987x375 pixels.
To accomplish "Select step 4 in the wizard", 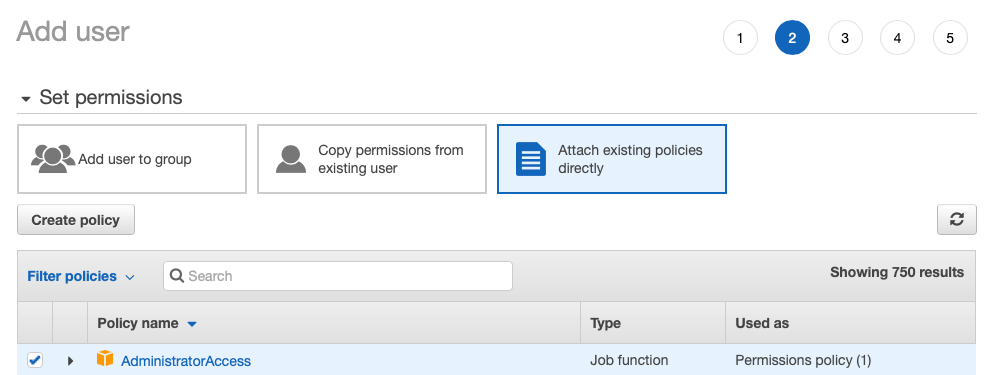I will coord(897,38).
